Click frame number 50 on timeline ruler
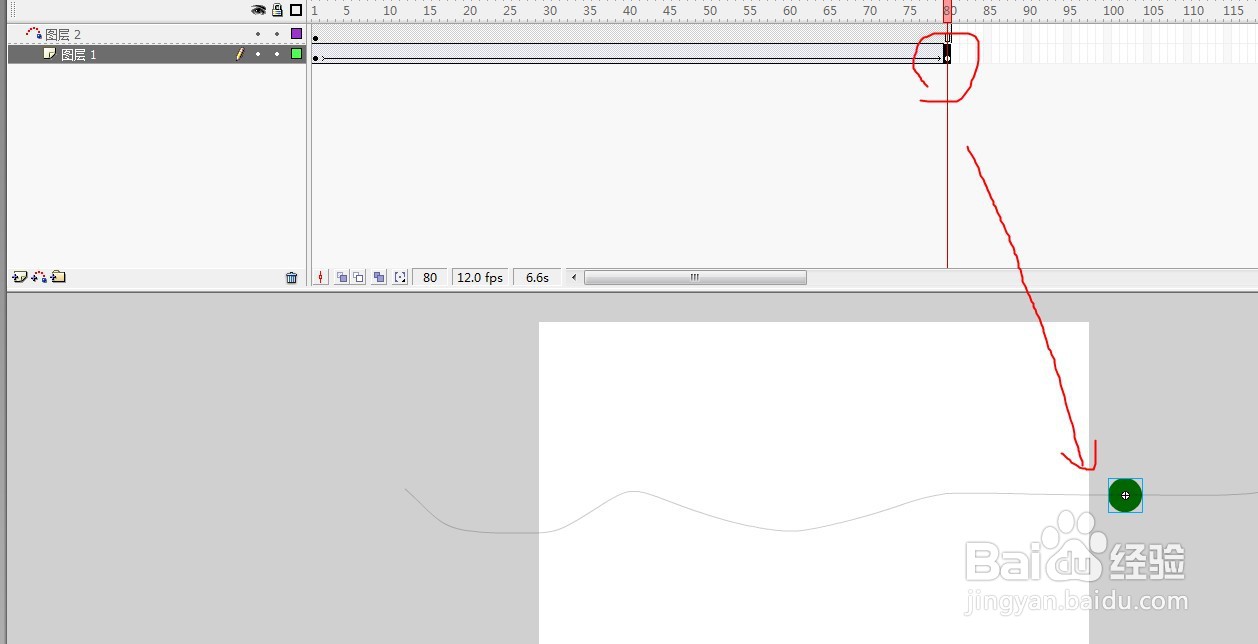The width and height of the screenshot is (1258, 644). (x=710, y=10)
